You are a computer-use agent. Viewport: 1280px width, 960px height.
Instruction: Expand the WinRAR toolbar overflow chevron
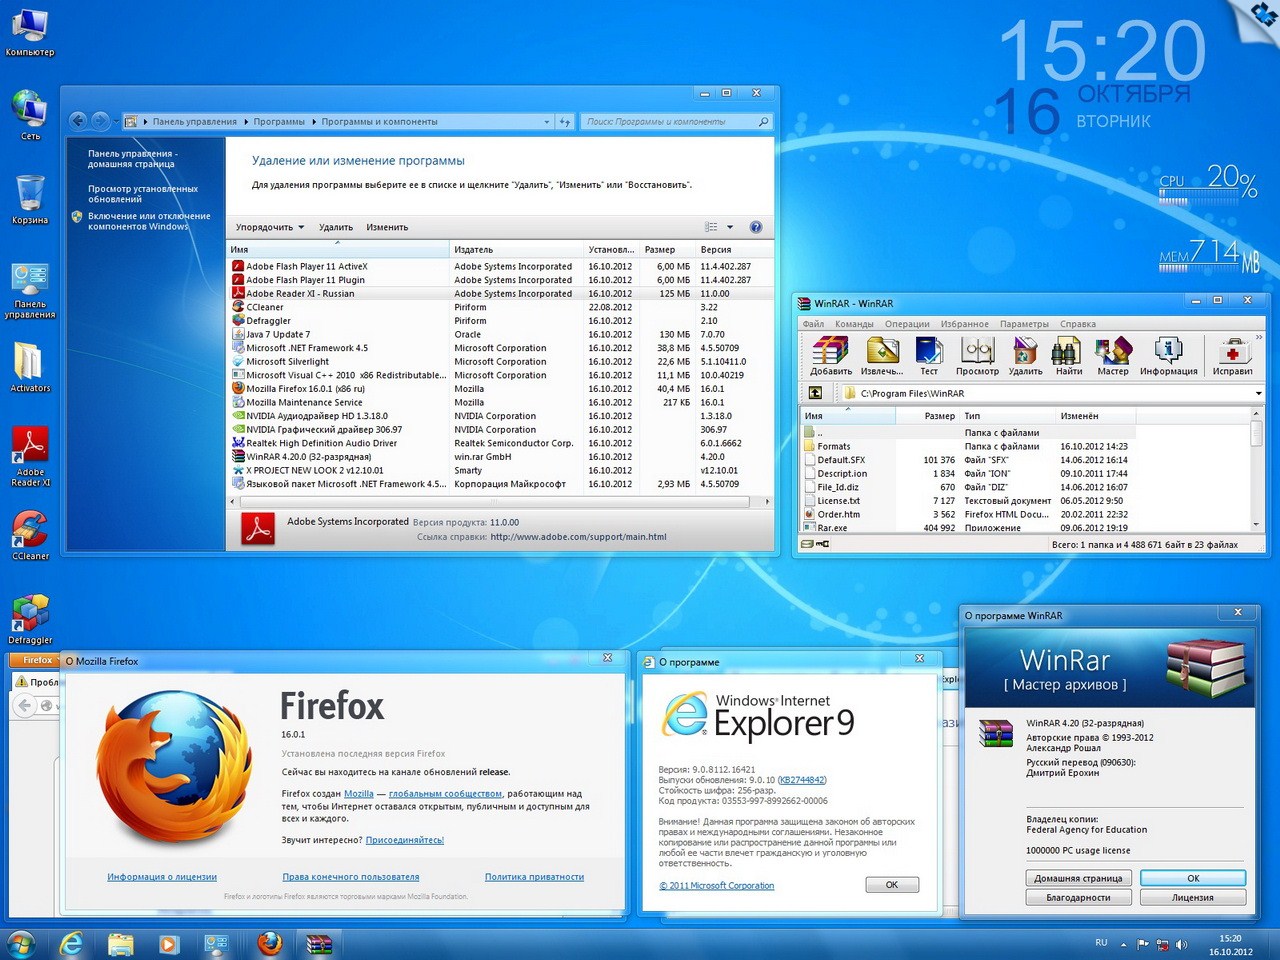click(1258, 338)
